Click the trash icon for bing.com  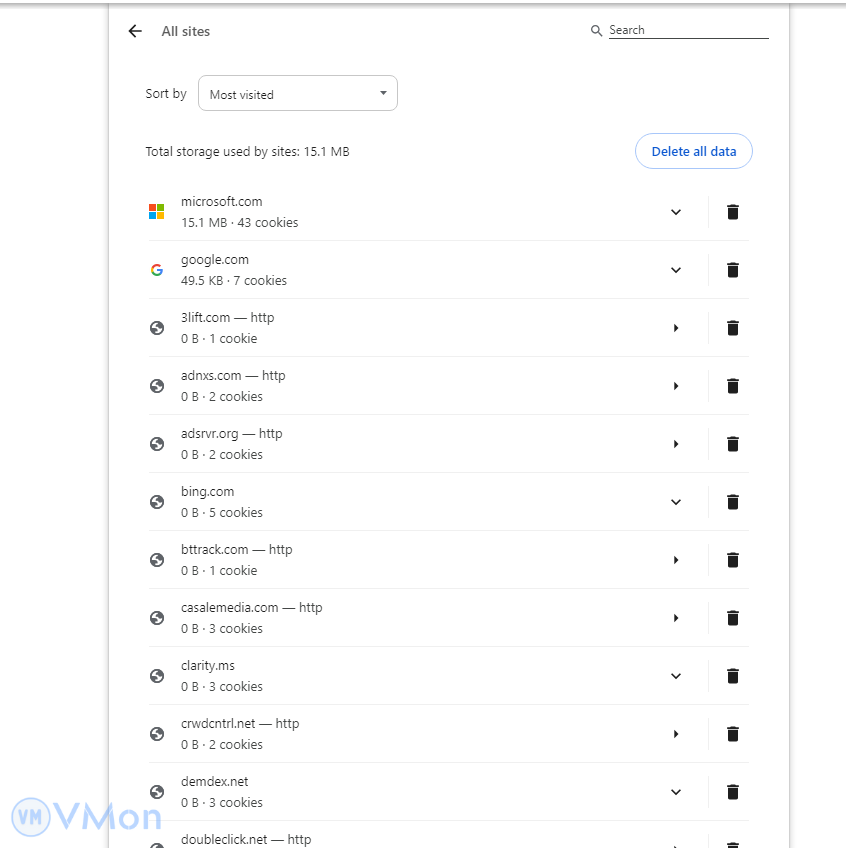(733, 502)
